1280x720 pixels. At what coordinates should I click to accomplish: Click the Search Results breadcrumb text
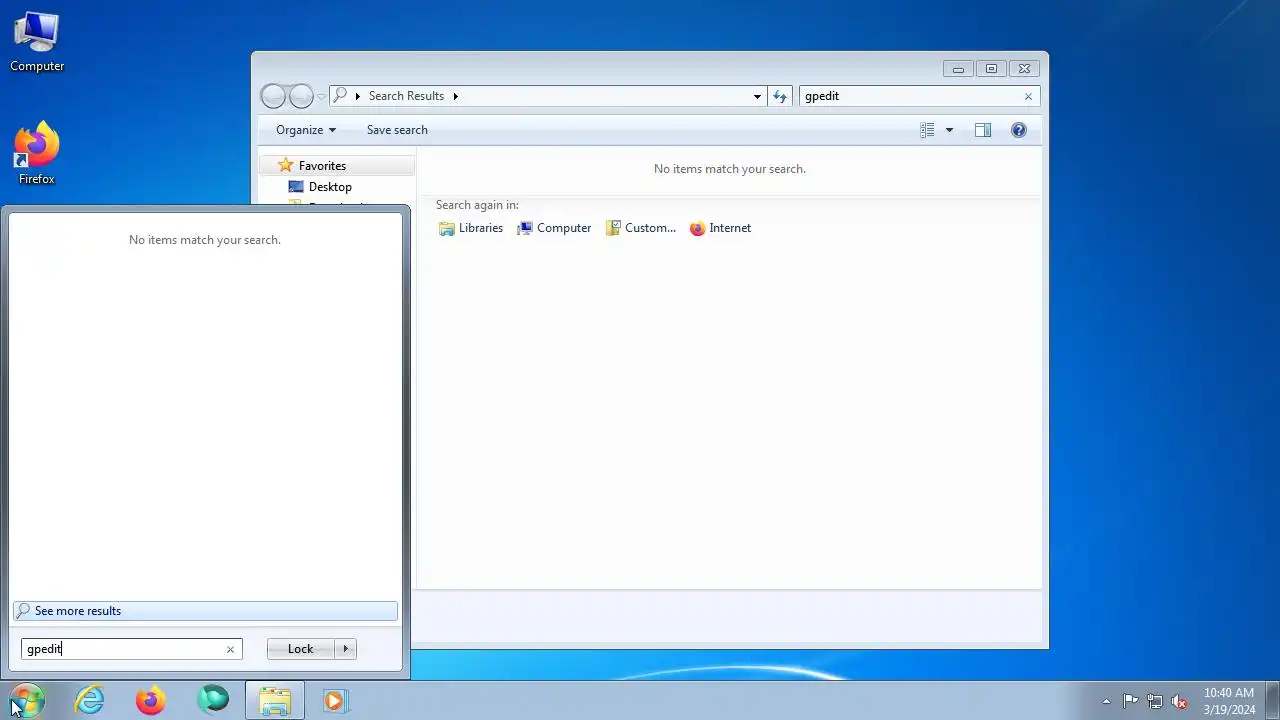(406, 96)
